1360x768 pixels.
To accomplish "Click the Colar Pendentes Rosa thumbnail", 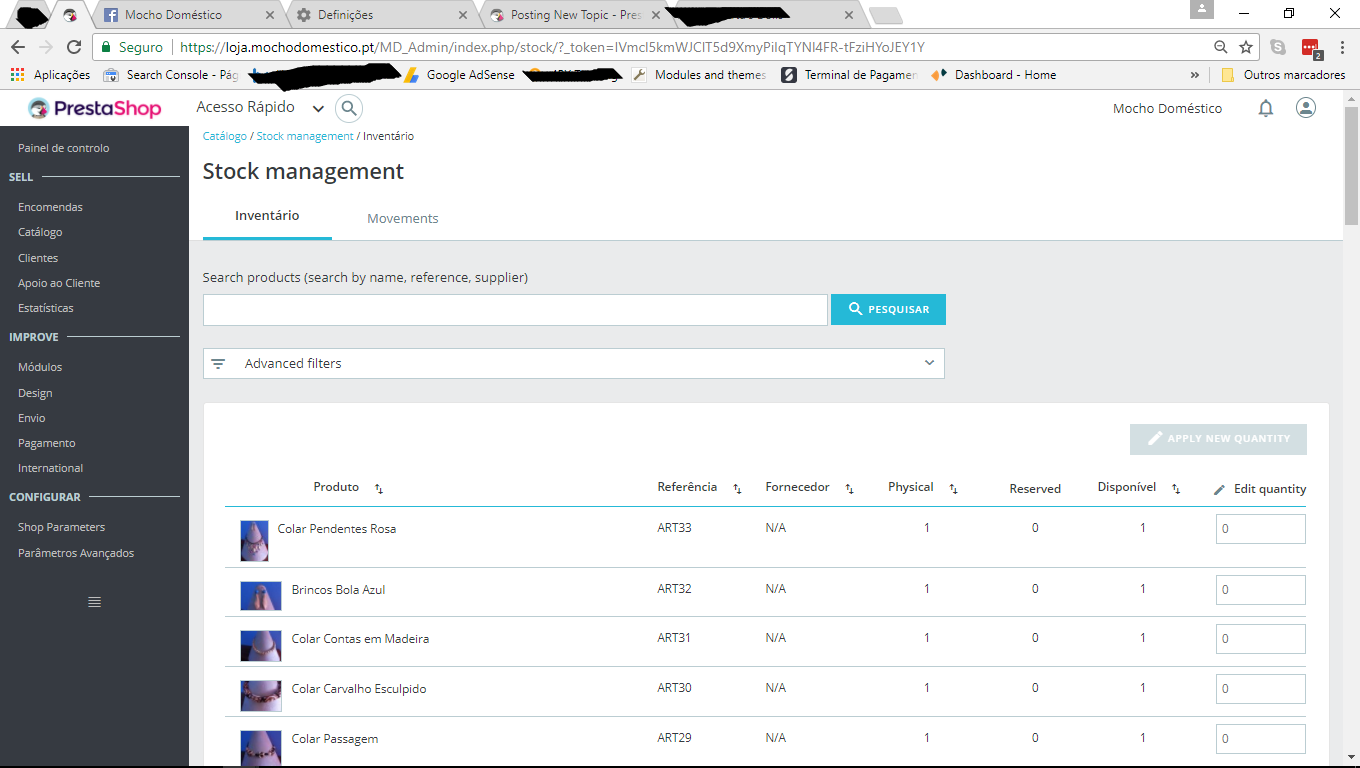I will point(255,541).
